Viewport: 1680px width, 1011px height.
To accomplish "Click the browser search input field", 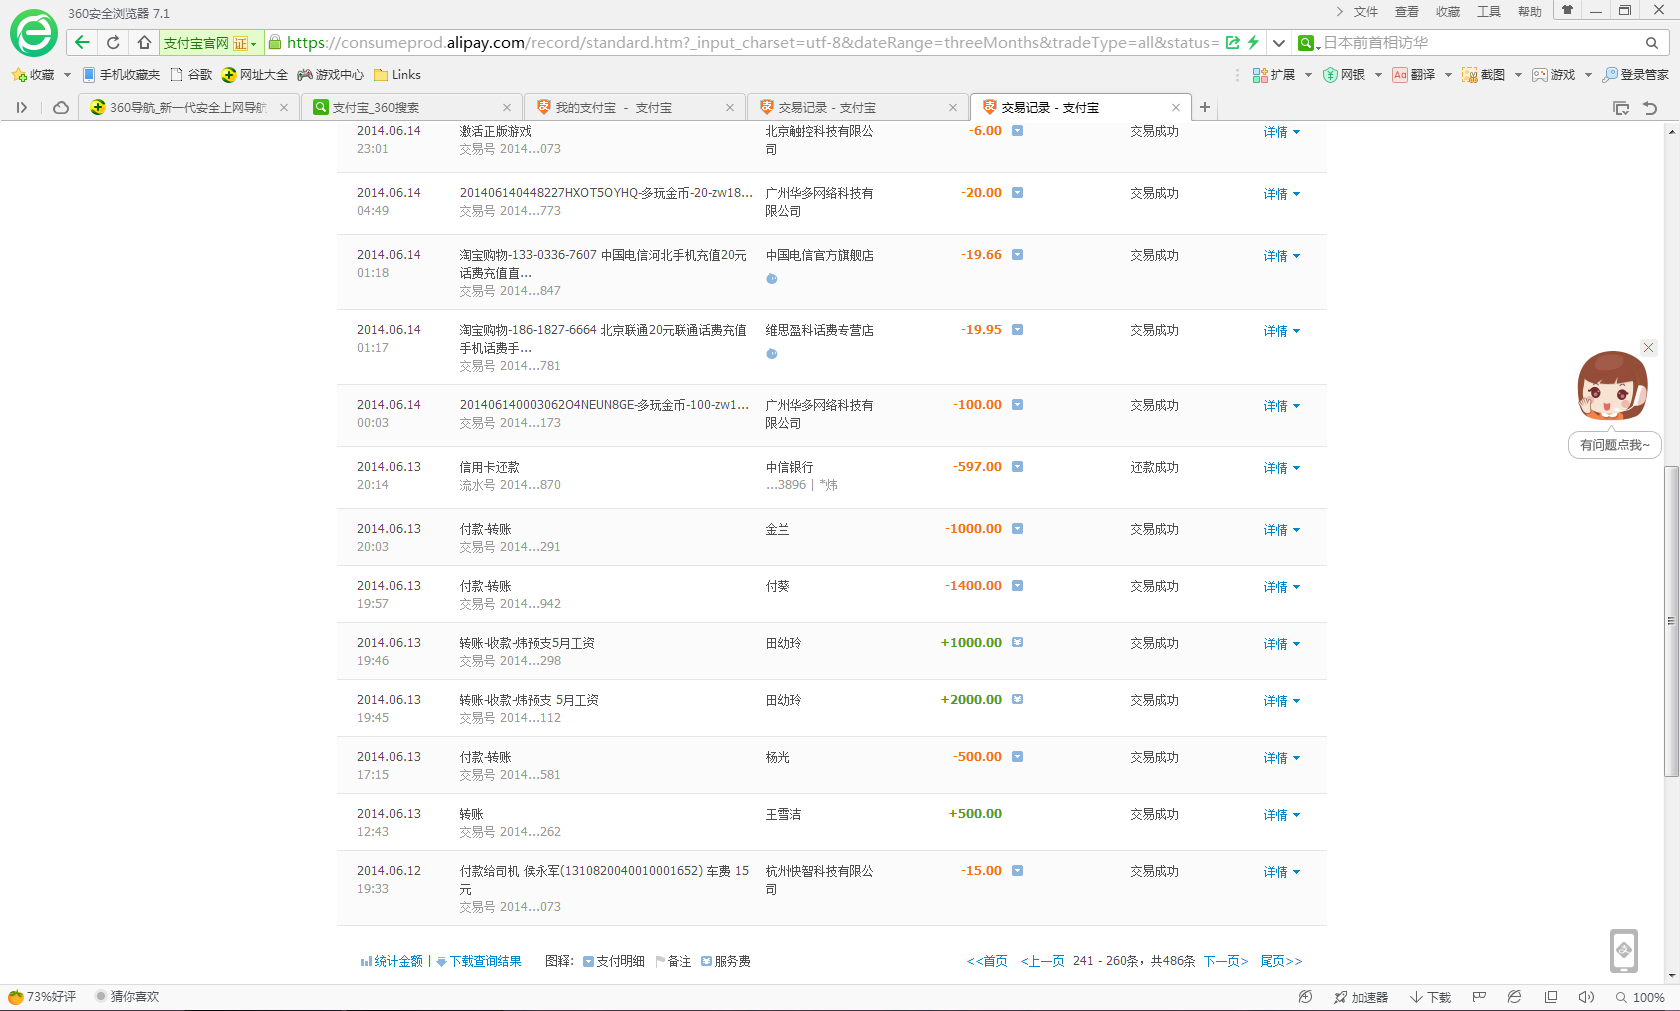I will [x=1480, y=43].
